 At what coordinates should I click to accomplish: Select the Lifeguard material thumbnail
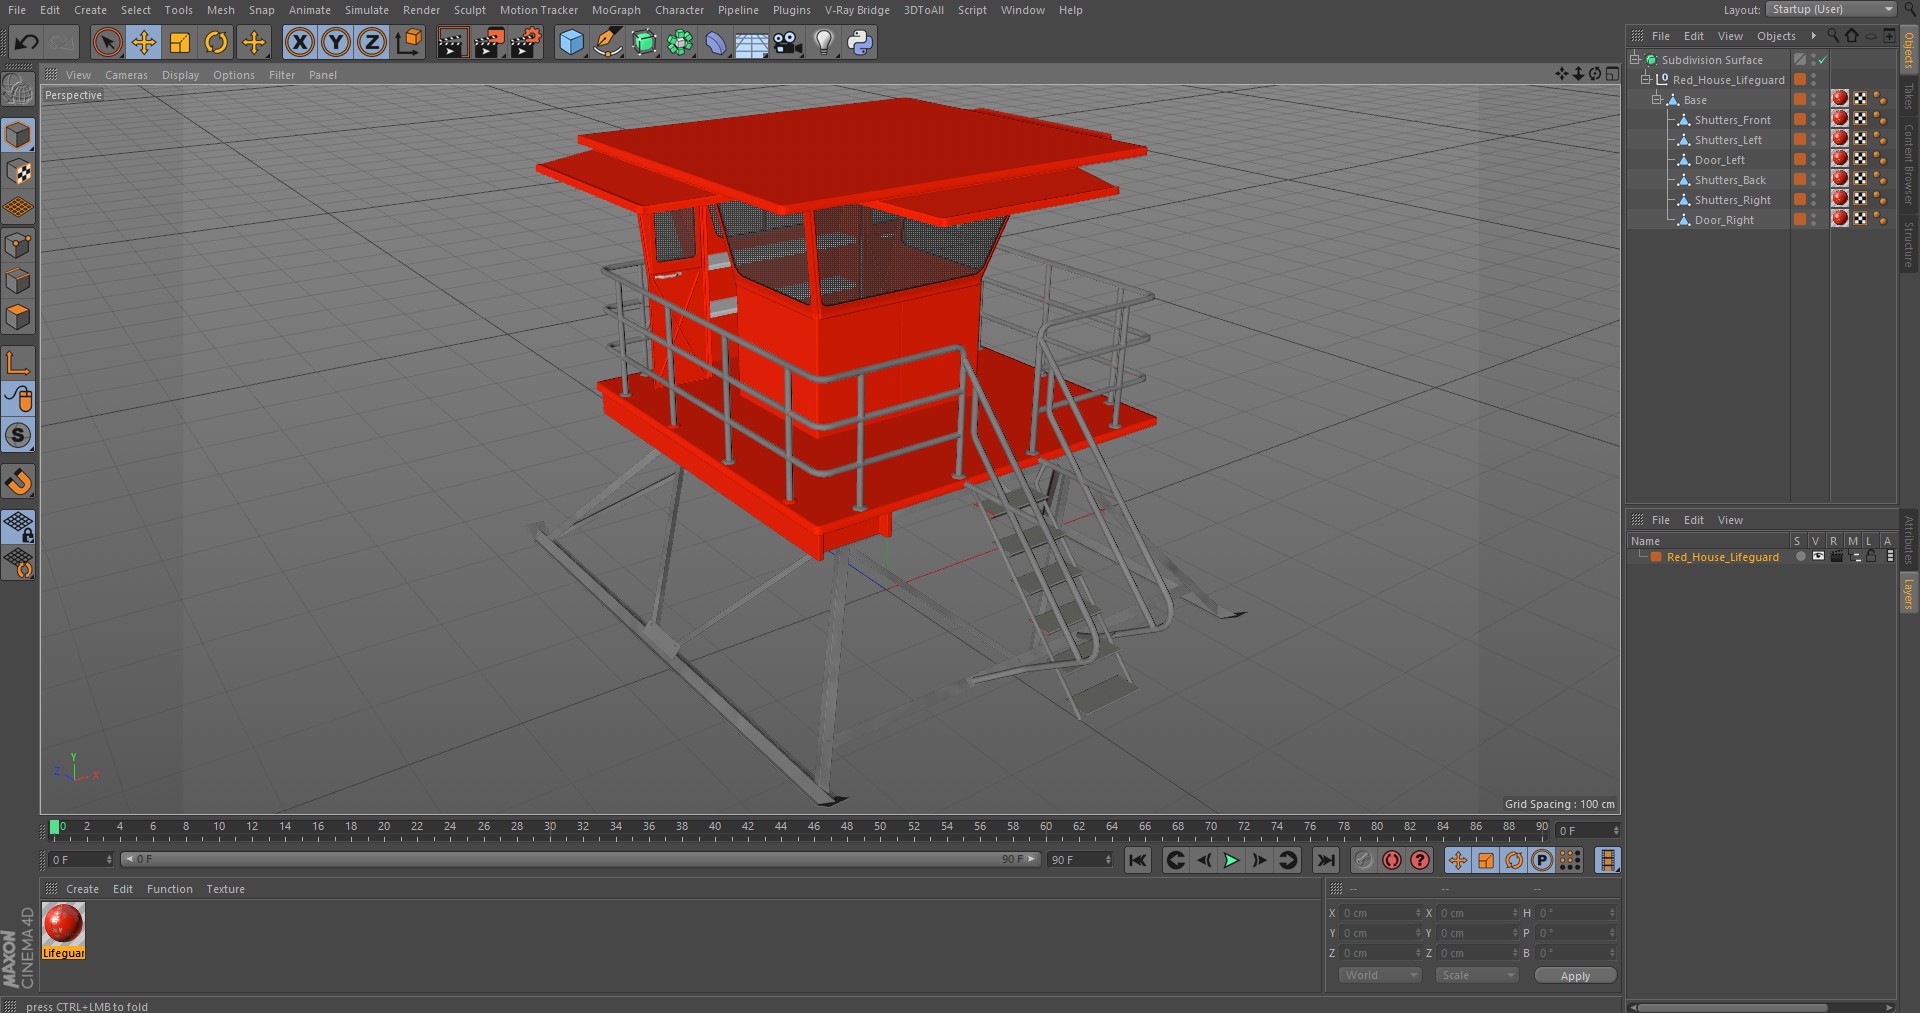click(x=63, y=924)
